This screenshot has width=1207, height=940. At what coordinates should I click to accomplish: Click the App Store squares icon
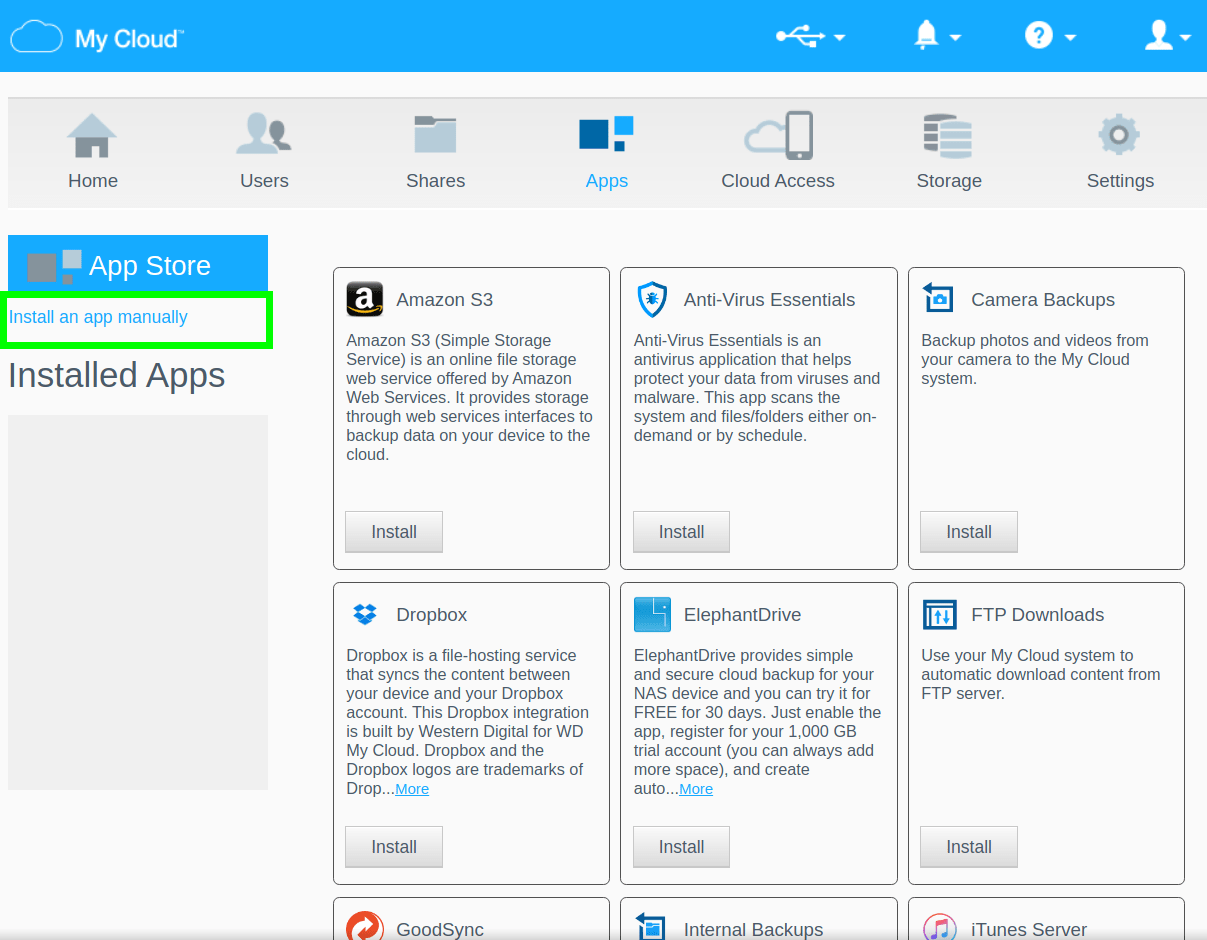pos(55,266)
